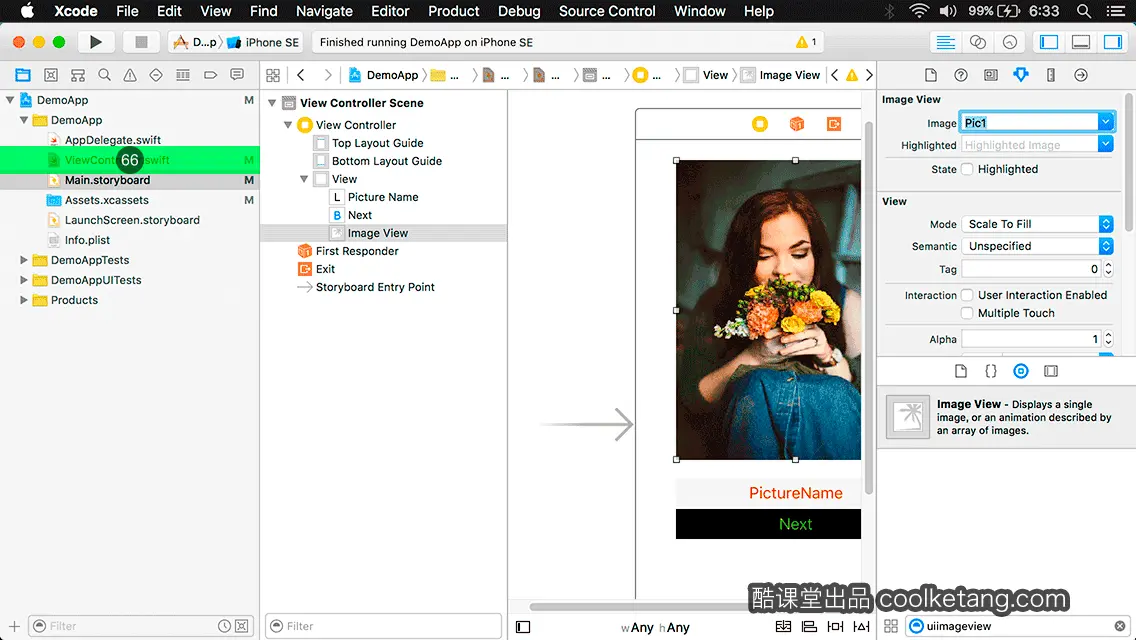Viewport: 1136px width, 640px height.
Task: Collapse the View Controller Scene
Action: [x=272, y=103]
